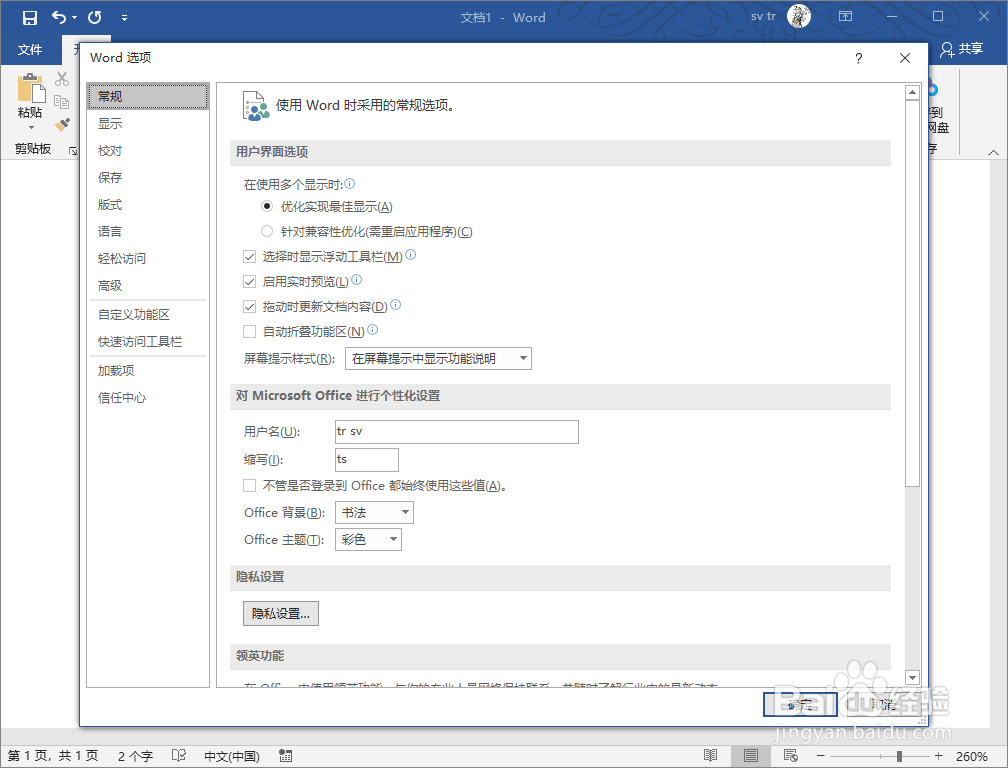Image resolution: width=1008 pixels, height=768 pixels.
Task: Select 校对 category in options list
Action: (x=148, y=150)
